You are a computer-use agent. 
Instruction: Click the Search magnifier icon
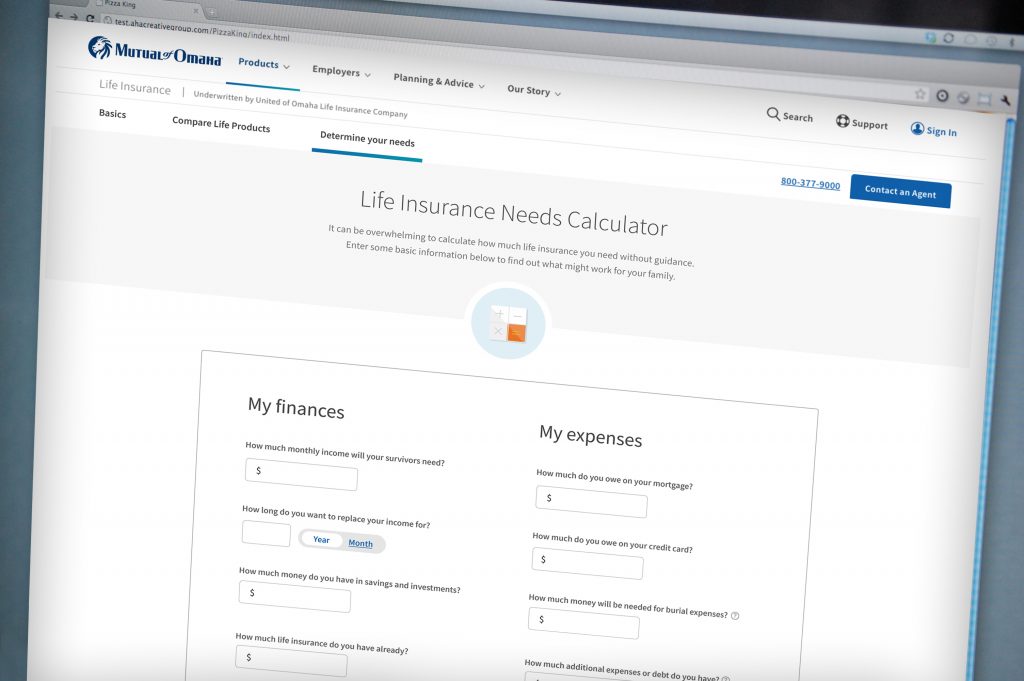(773, 114)
